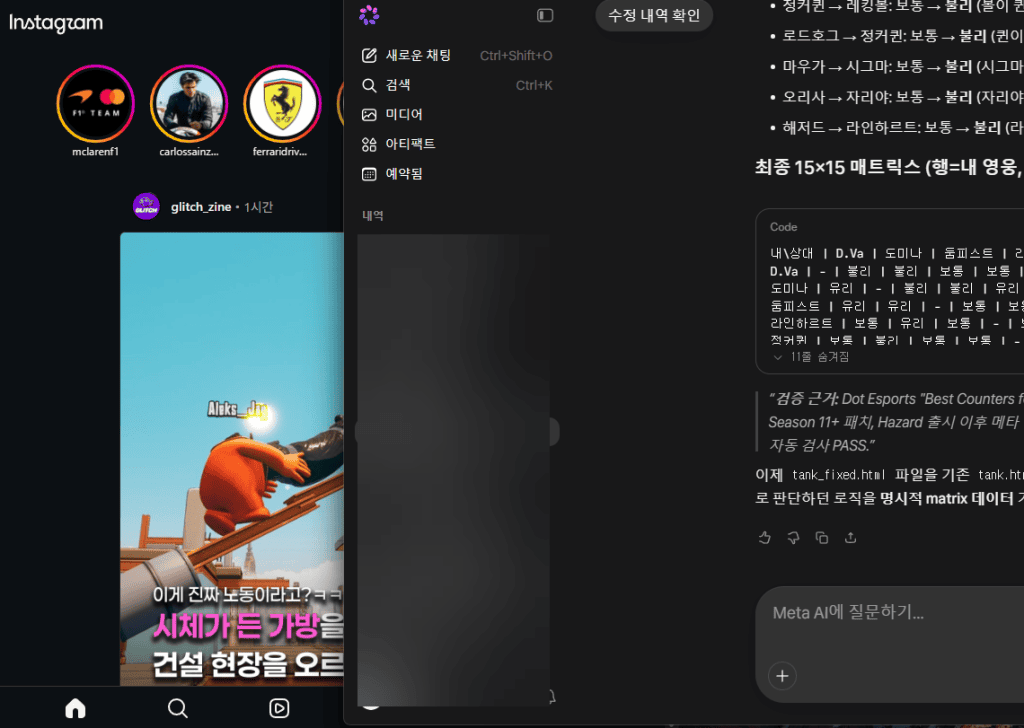
Task: Click the 수정 내역 확인 button
Action: pos(654,16)
